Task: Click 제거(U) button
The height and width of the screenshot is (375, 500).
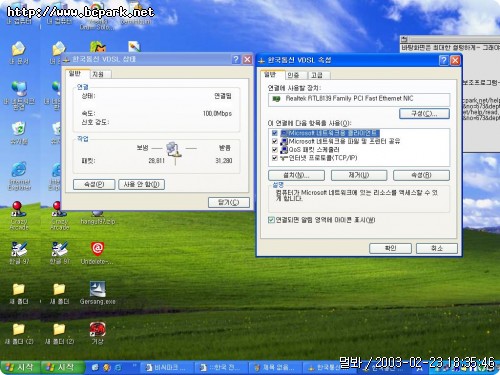Action: click(359, 175)
